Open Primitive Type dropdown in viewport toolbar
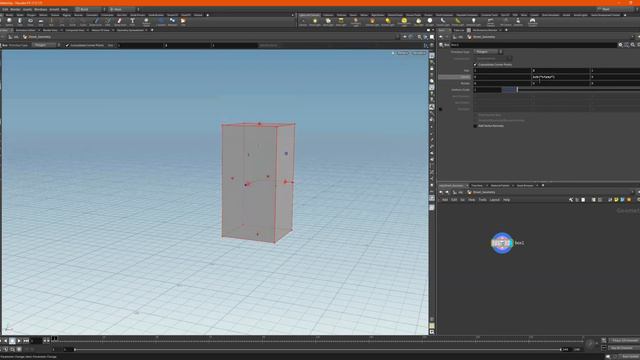640x360 pixels. [x=47, y=45]
